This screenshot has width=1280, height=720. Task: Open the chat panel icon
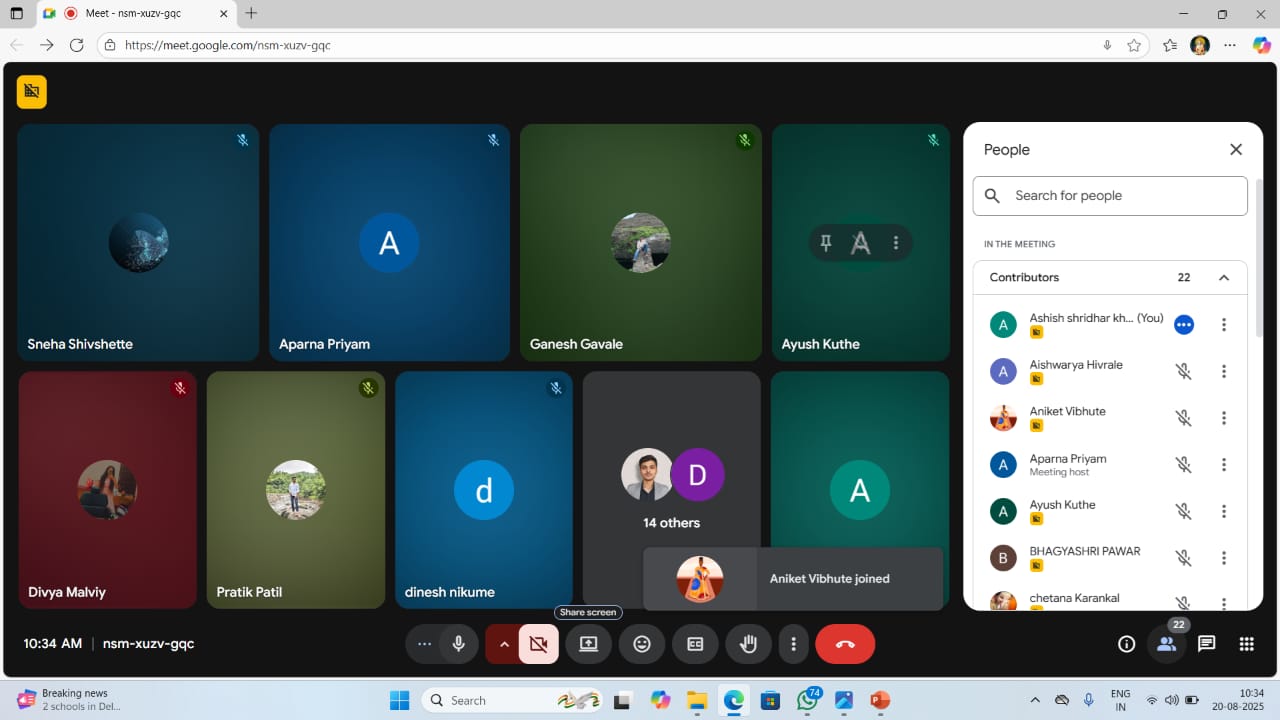click(x=1206, y=644)
